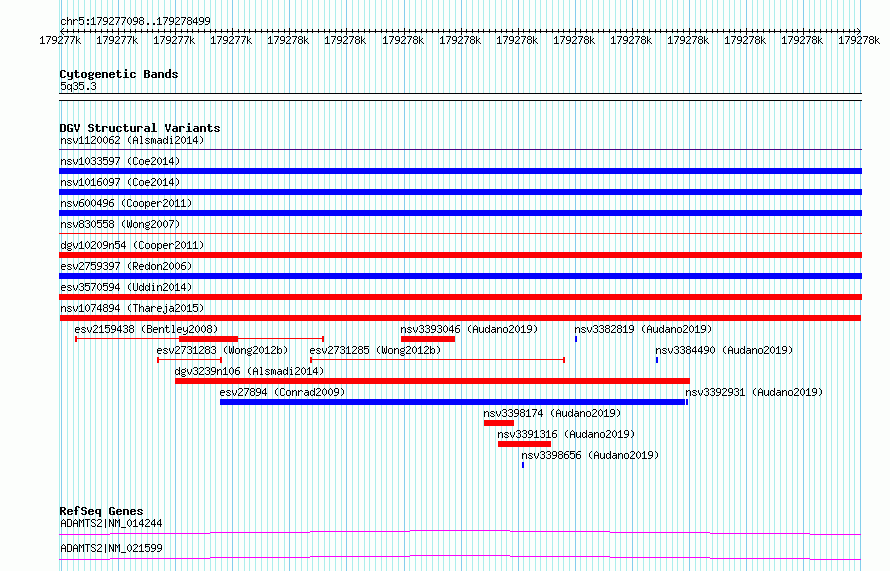Select the esv2731283 thin red interval line

(189, 360)
